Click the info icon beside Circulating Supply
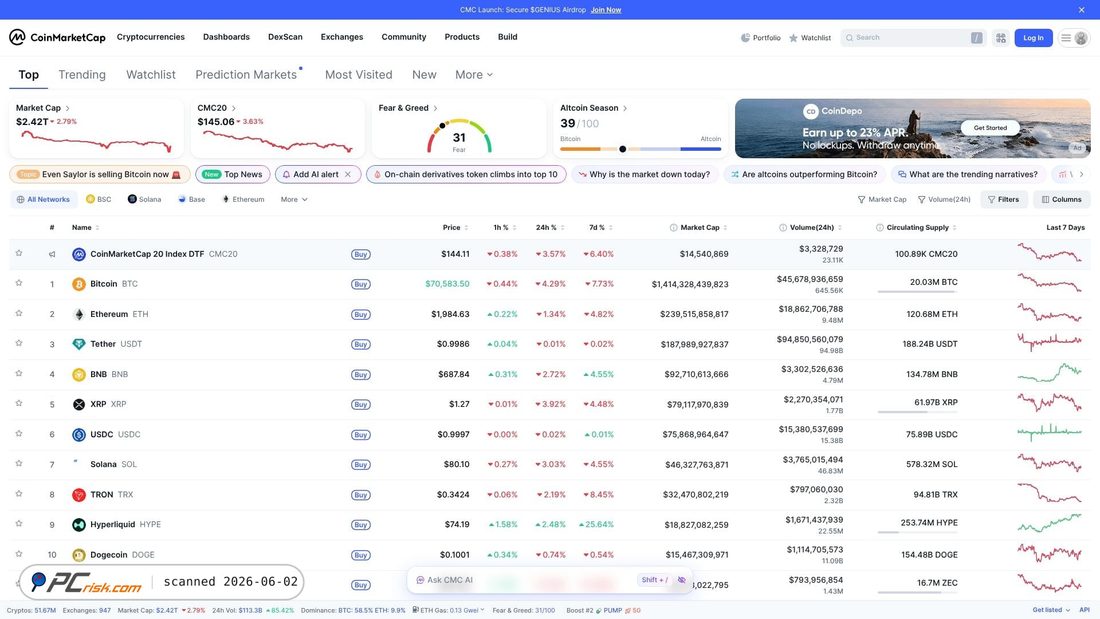Viewport: 1100px width, 619px height. [x=880, y=227]
